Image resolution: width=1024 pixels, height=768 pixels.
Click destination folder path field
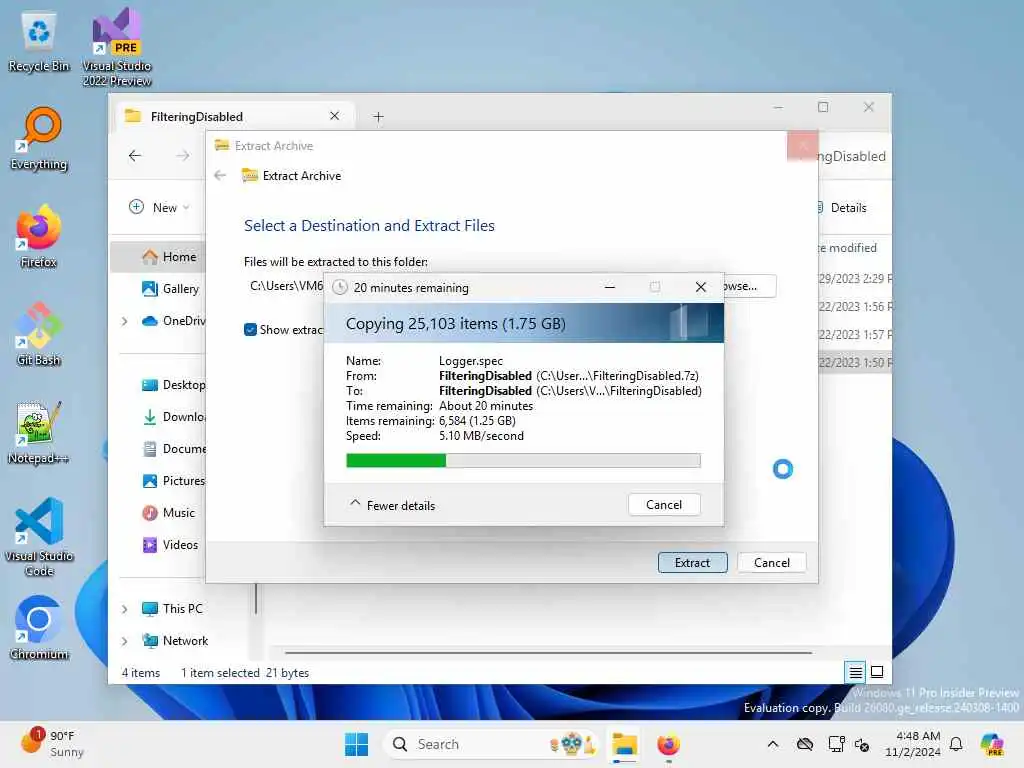[x=285, y=285]
